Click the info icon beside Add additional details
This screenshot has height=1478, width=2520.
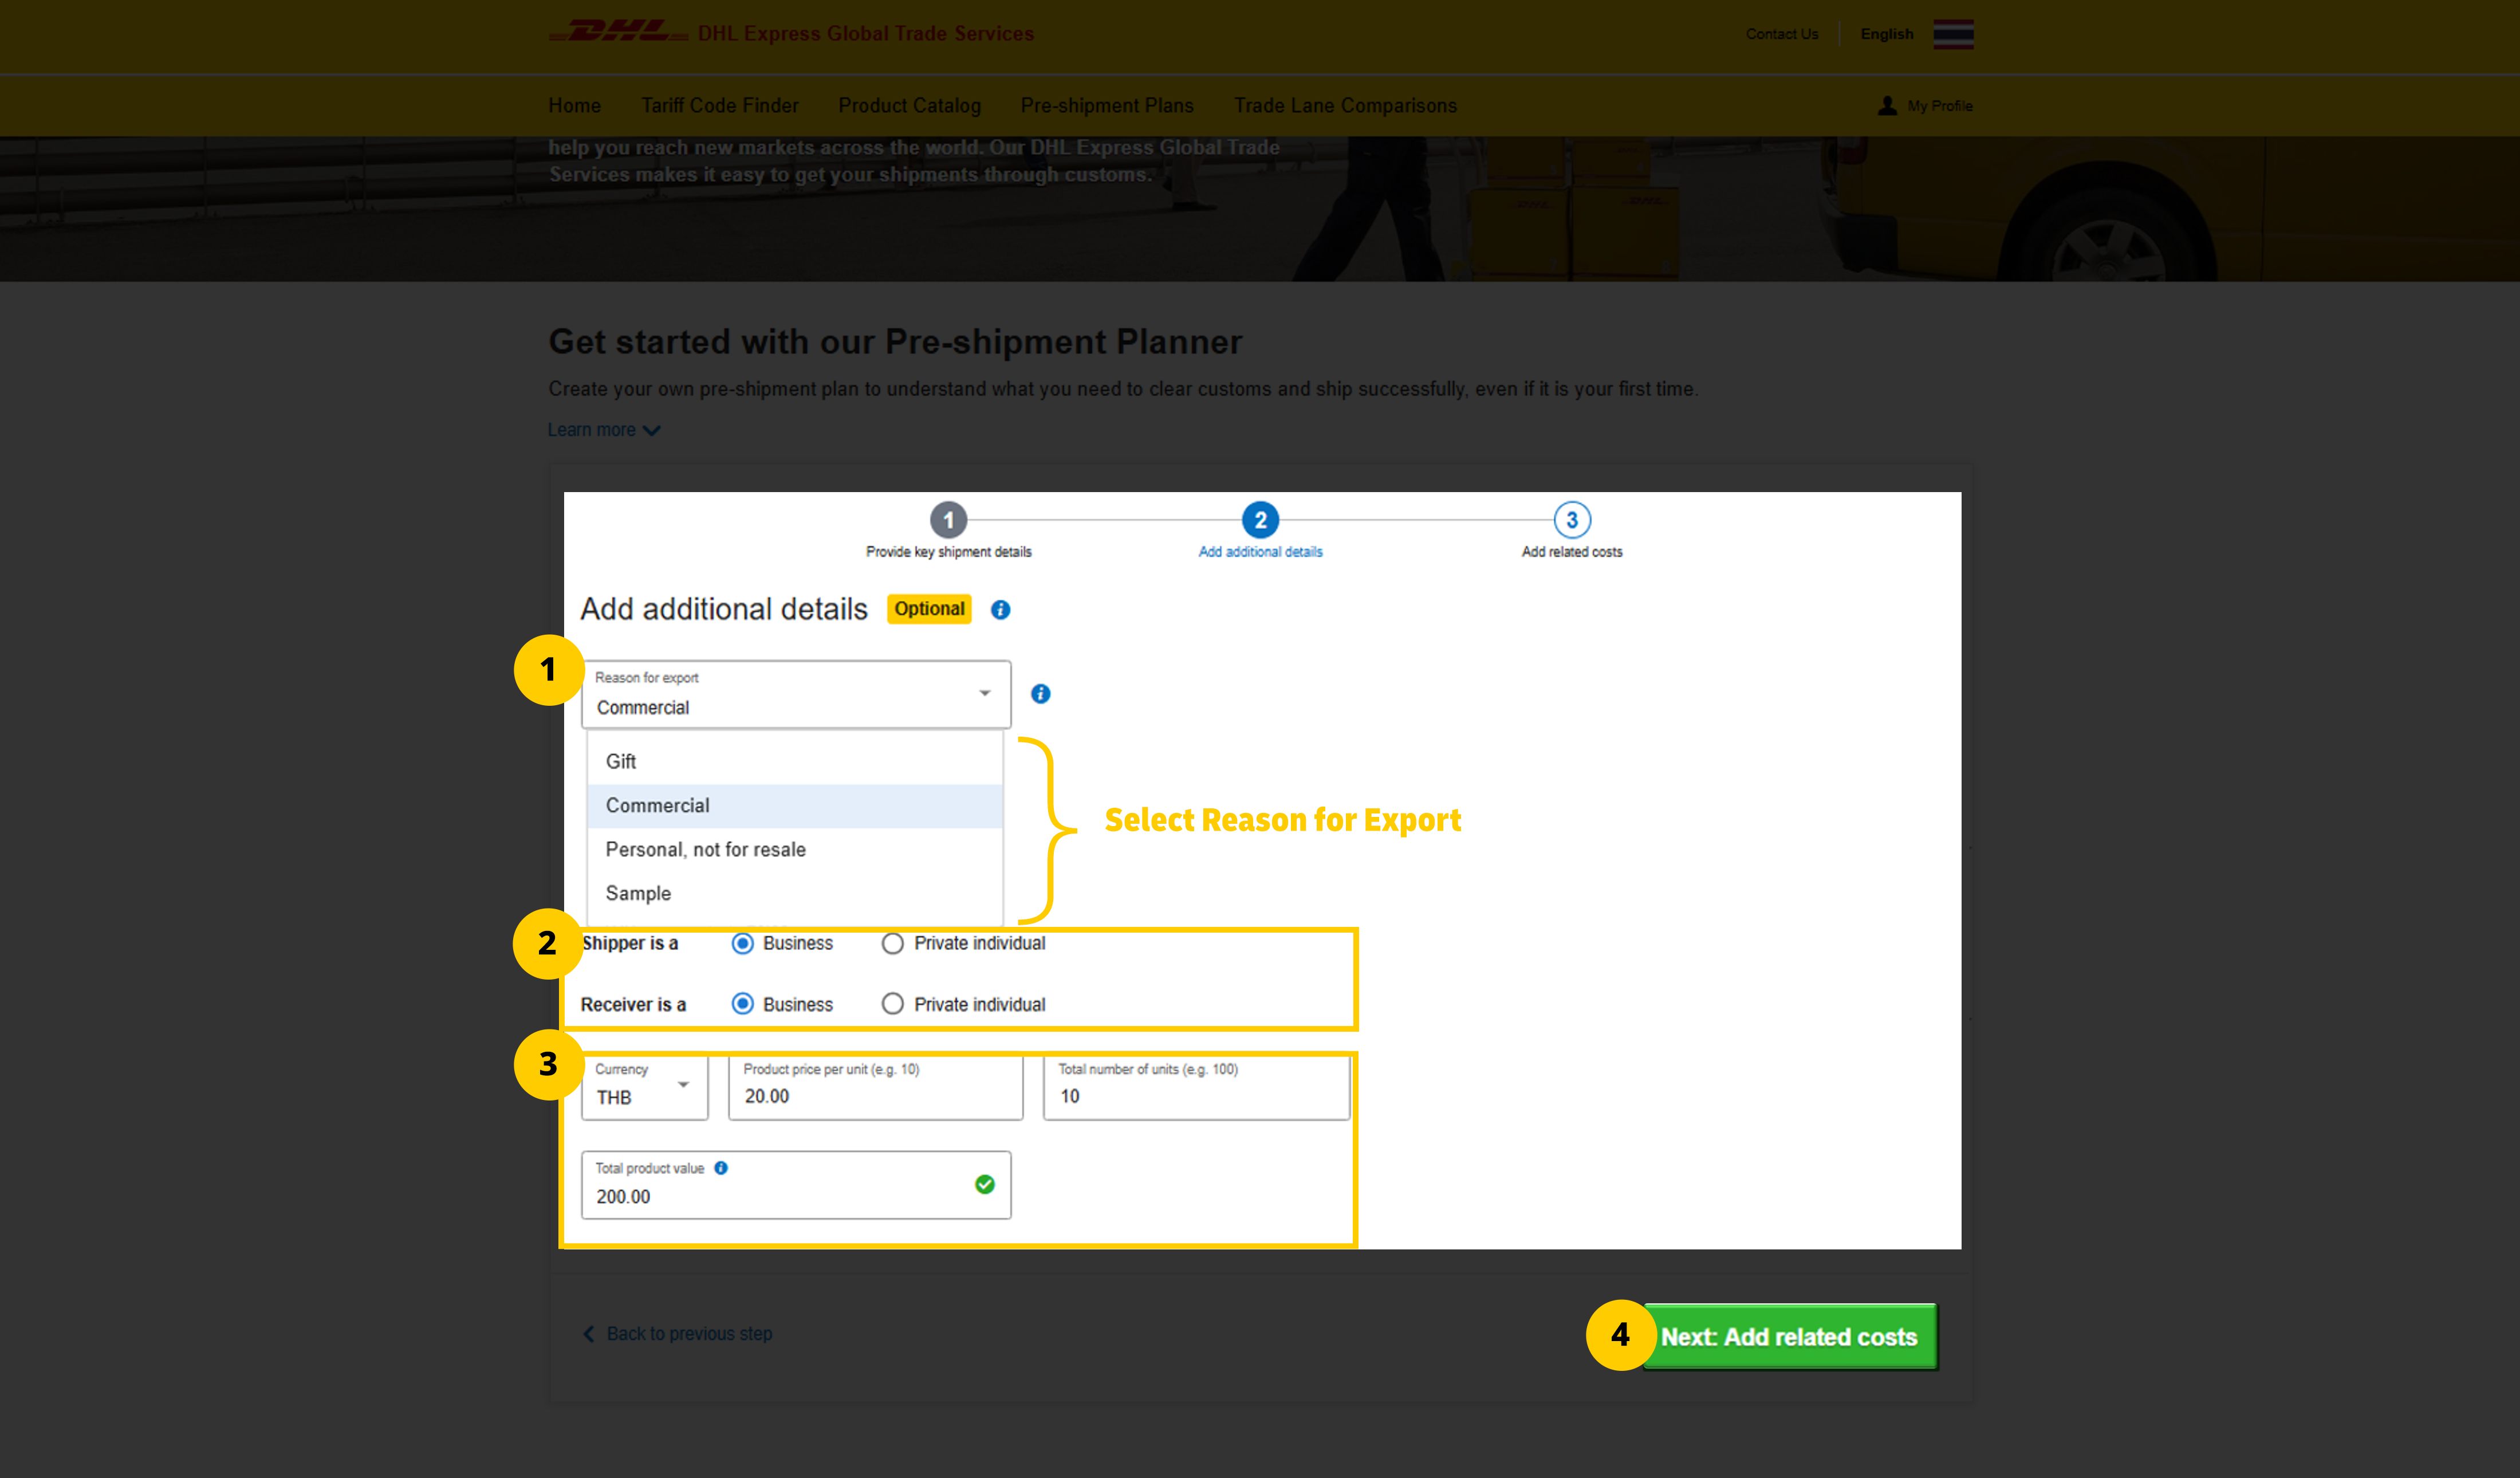point(1000,609)
